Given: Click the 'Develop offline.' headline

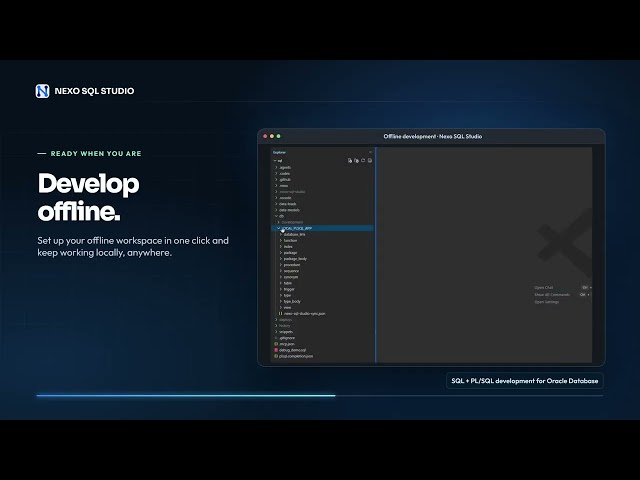Looking at the screenshot, I should (x=89, y=197).
